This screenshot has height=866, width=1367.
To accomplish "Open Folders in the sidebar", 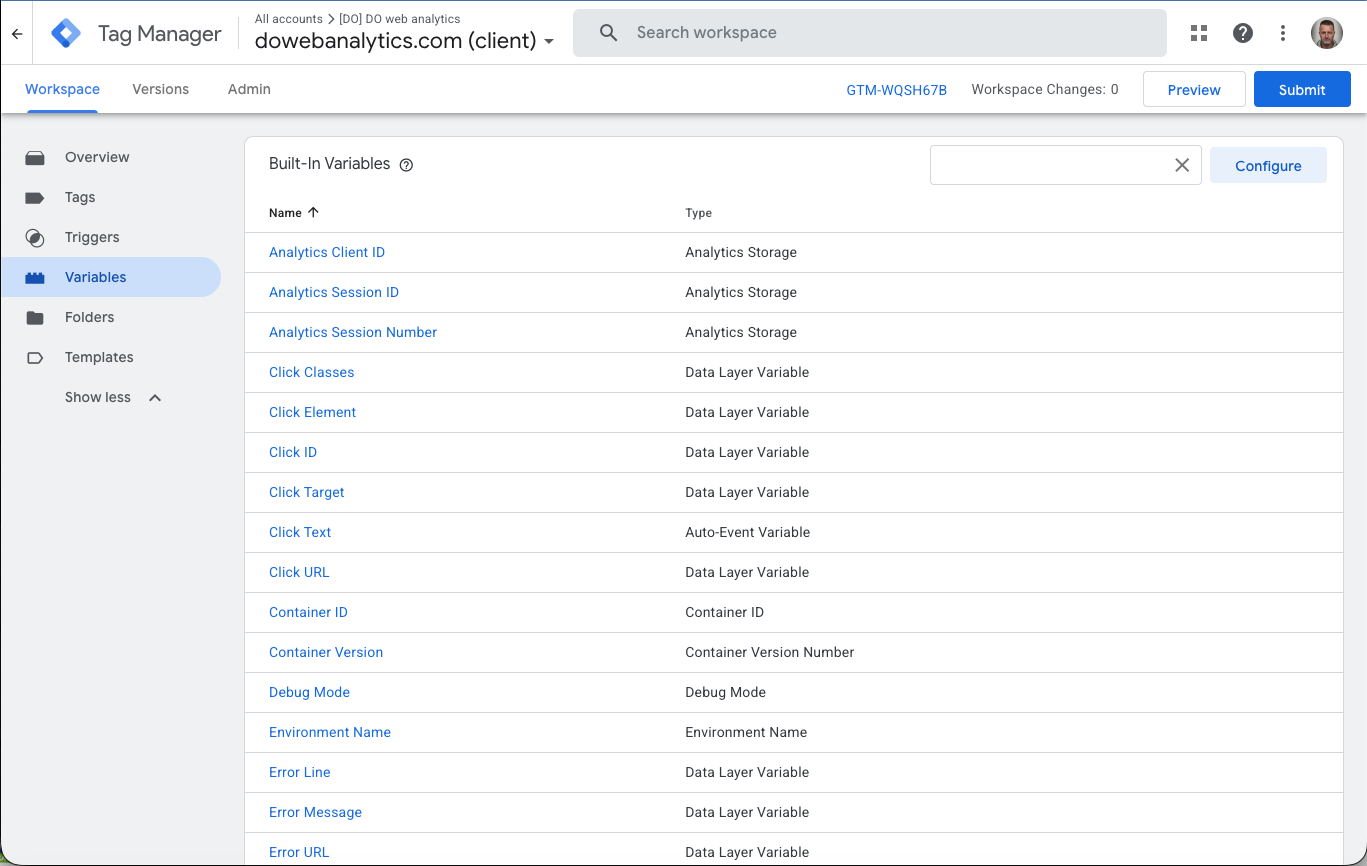I will pyautogui.click(x=89, y=317).
